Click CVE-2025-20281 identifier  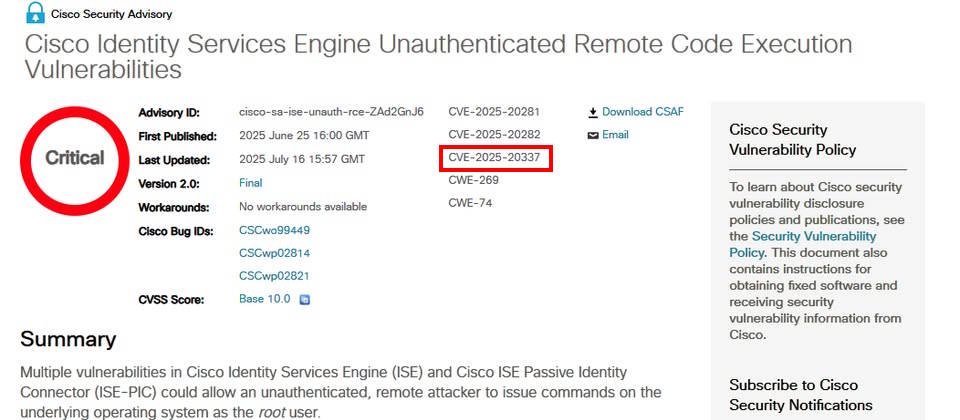click(x=494, y=112)
